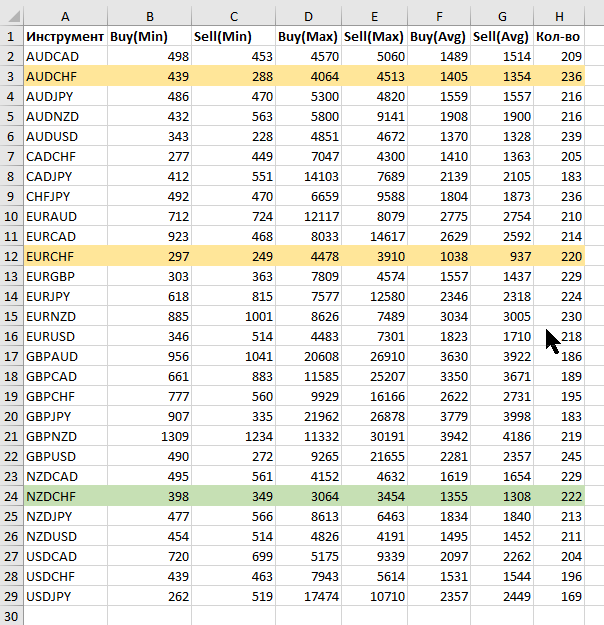Click Buy(Avg) value 1355 for NZDCHF
This screenshot has width=604, height=625.
pyautogui.click(x=439, y=496)
